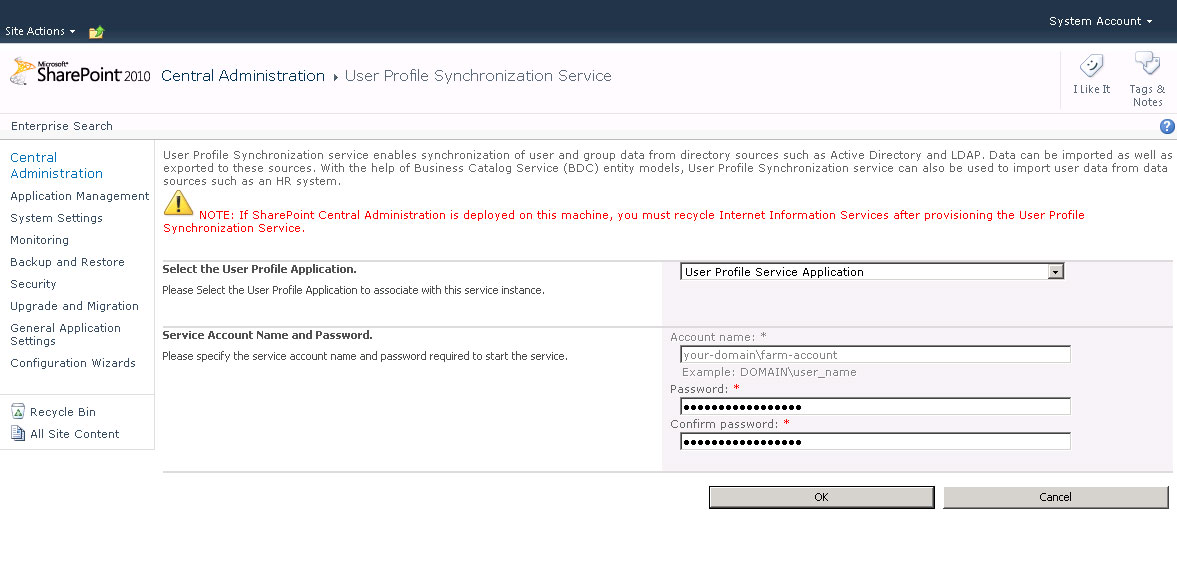Click the Navigate Up folder icon
Image resolution: width=1177 pixels, height=570 pixels.
[x=96, y=32]
